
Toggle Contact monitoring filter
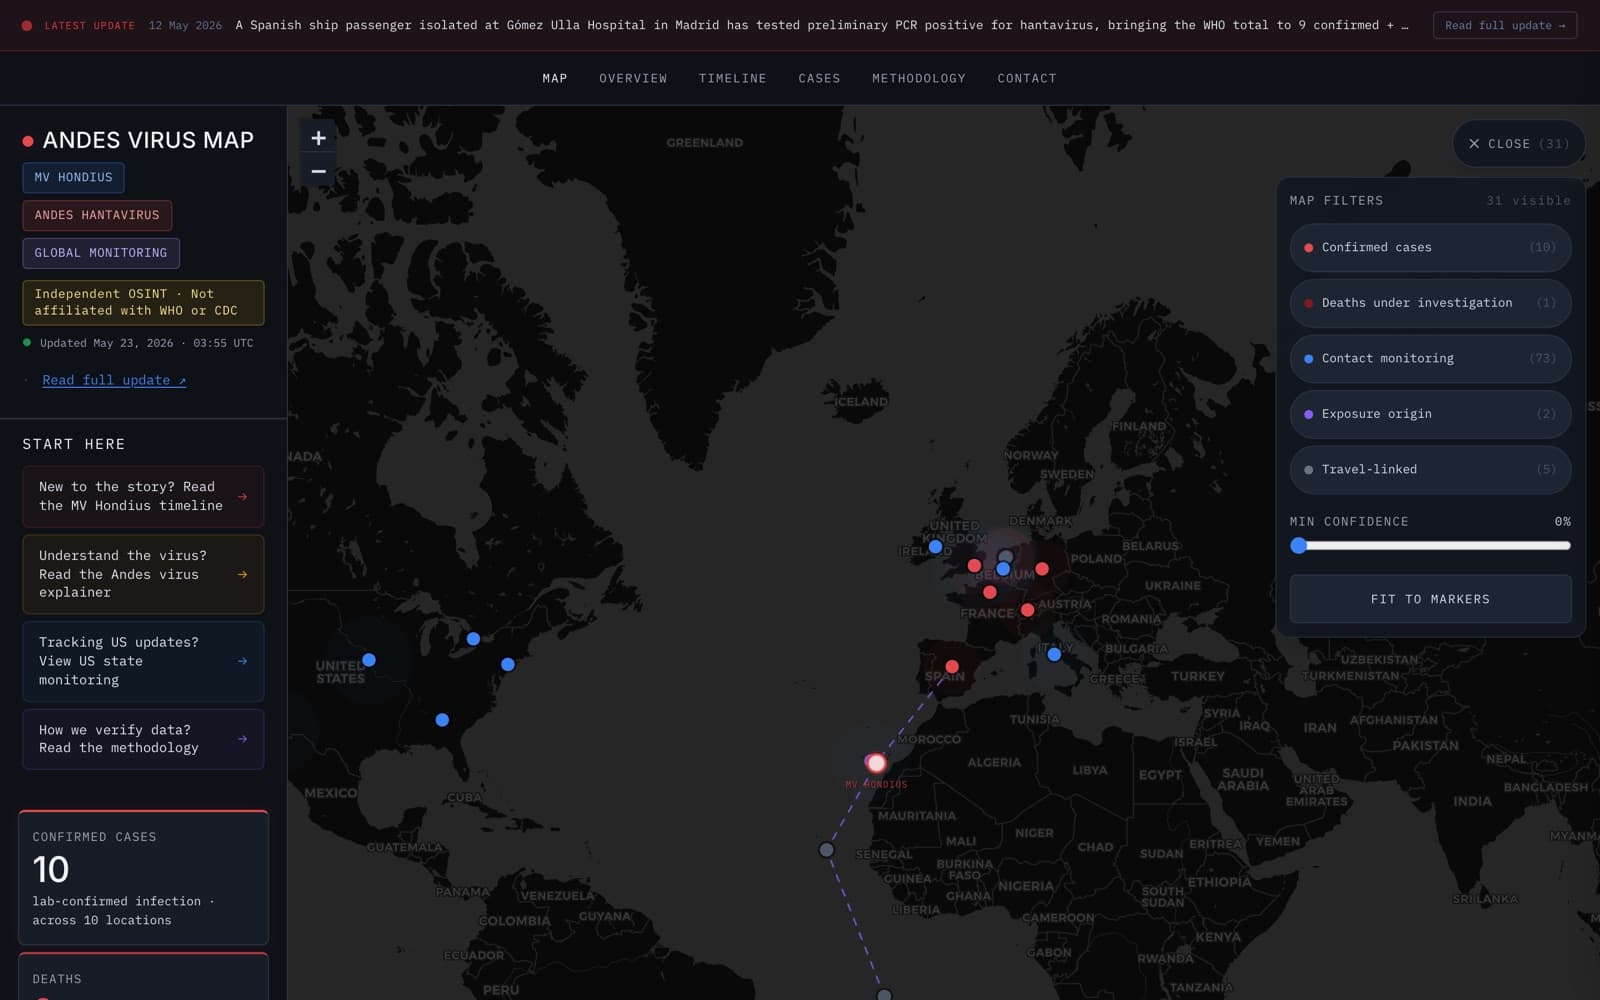pyautogui.click(x=1430, y=358)
